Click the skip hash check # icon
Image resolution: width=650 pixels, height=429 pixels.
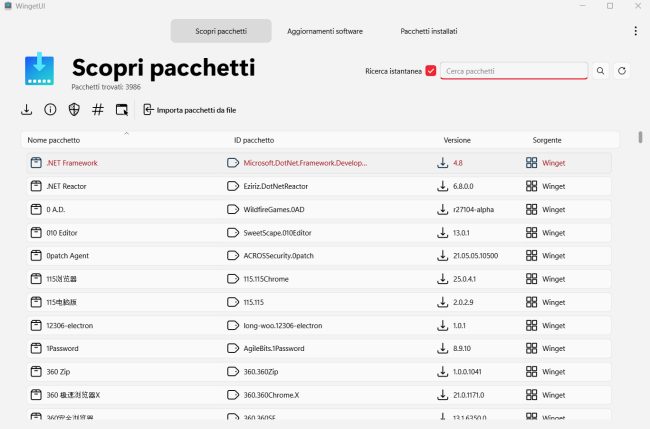coord(98,110)
